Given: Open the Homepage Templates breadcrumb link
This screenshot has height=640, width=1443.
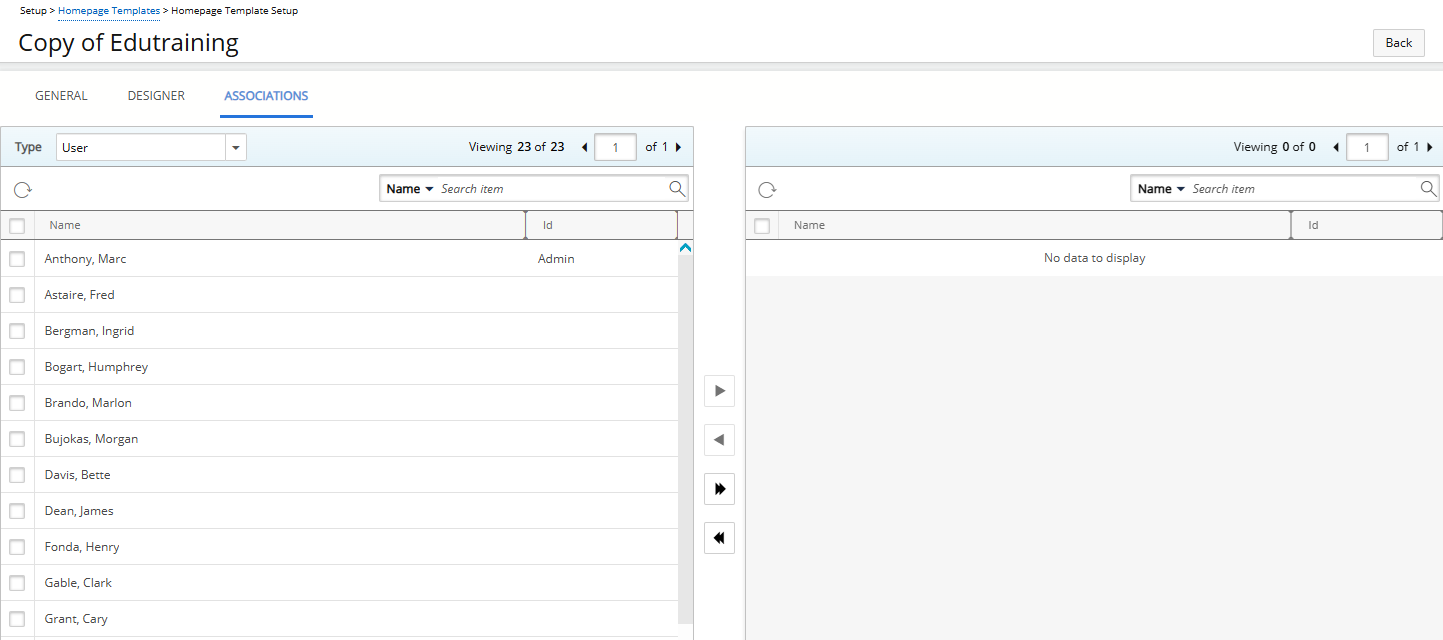Looking at the screenshot, I should [108, 11].
